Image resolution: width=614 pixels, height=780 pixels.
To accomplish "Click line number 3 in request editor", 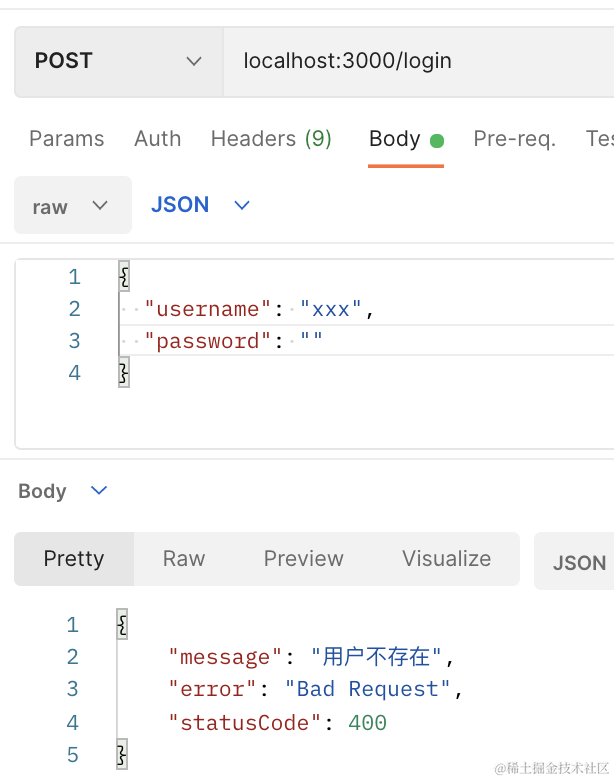I will tap(75, 341).
